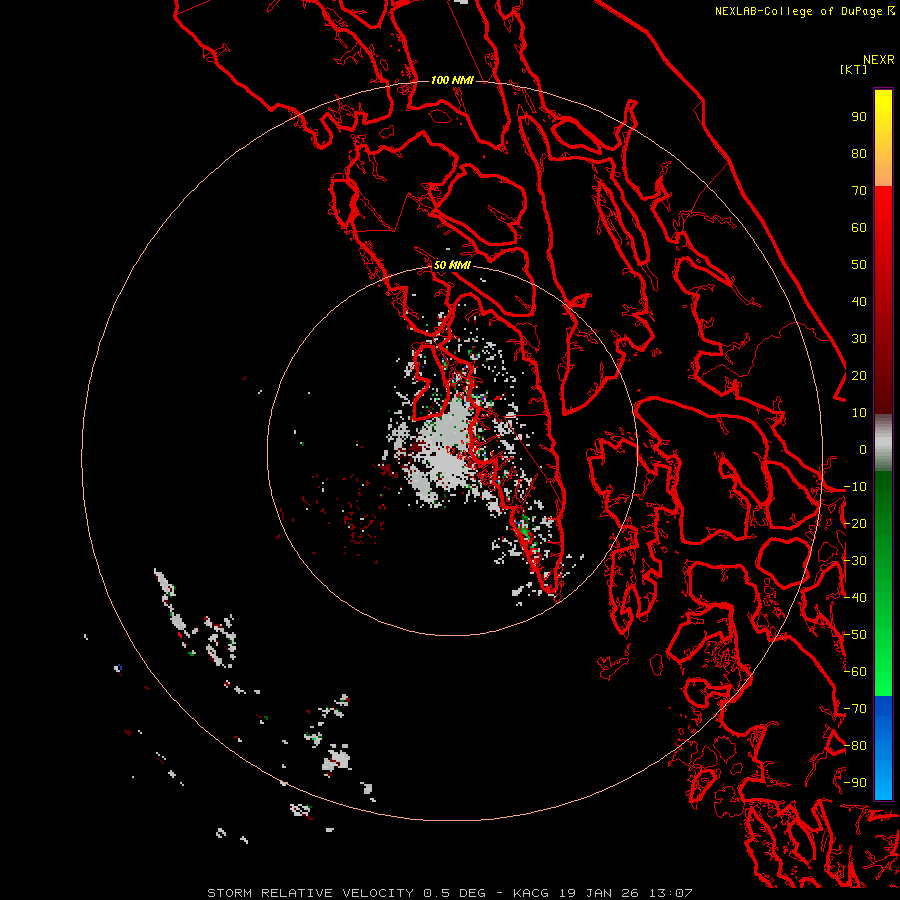The image size is (900, 900).
Task: Click the 100 NMI range ring label
Action: click(452, 80)
